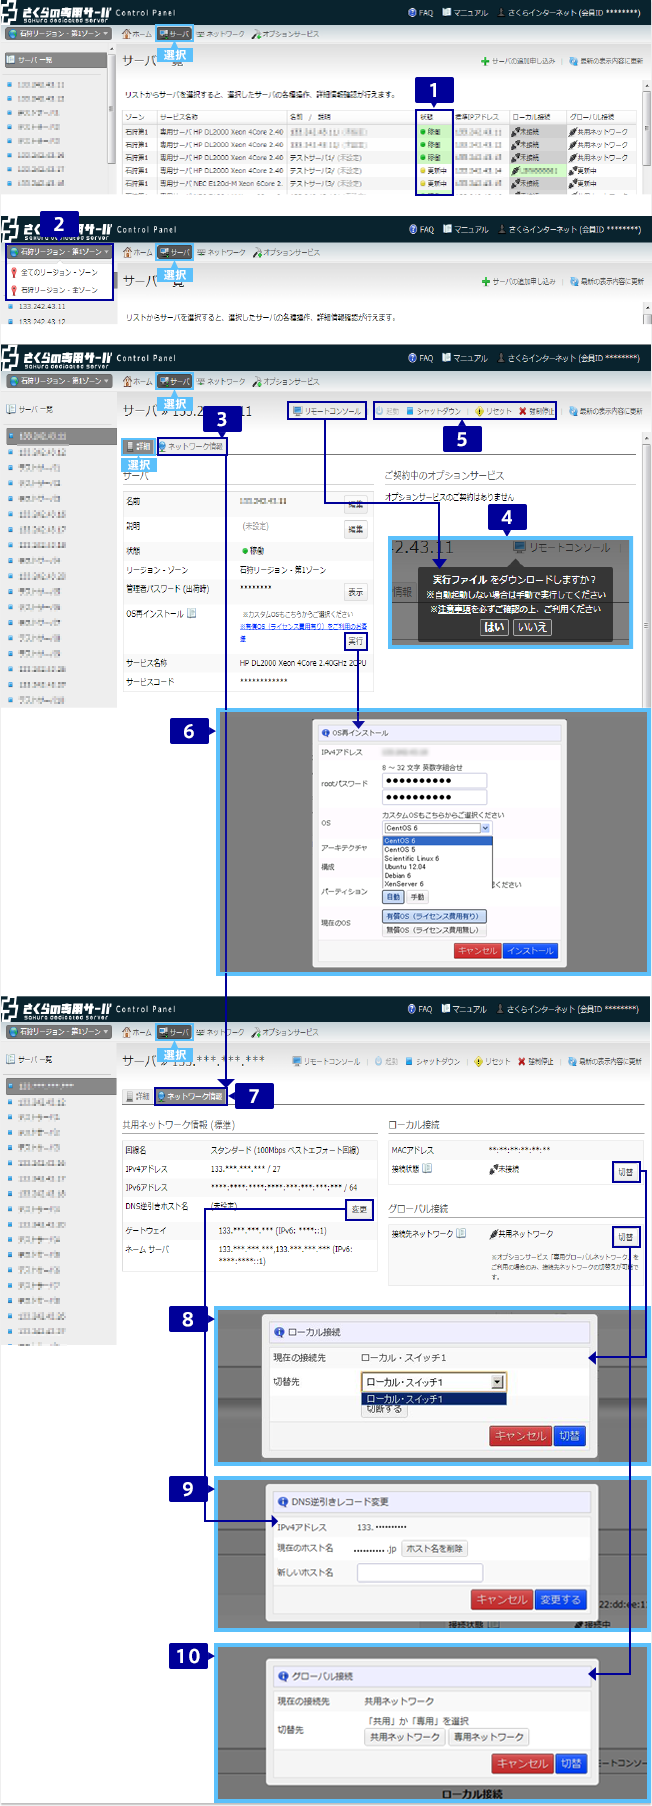Screen dimensions: 652x1806
Task: Click the pin icon beside 全てのリージョン・ゾーン
Action: 14,272
